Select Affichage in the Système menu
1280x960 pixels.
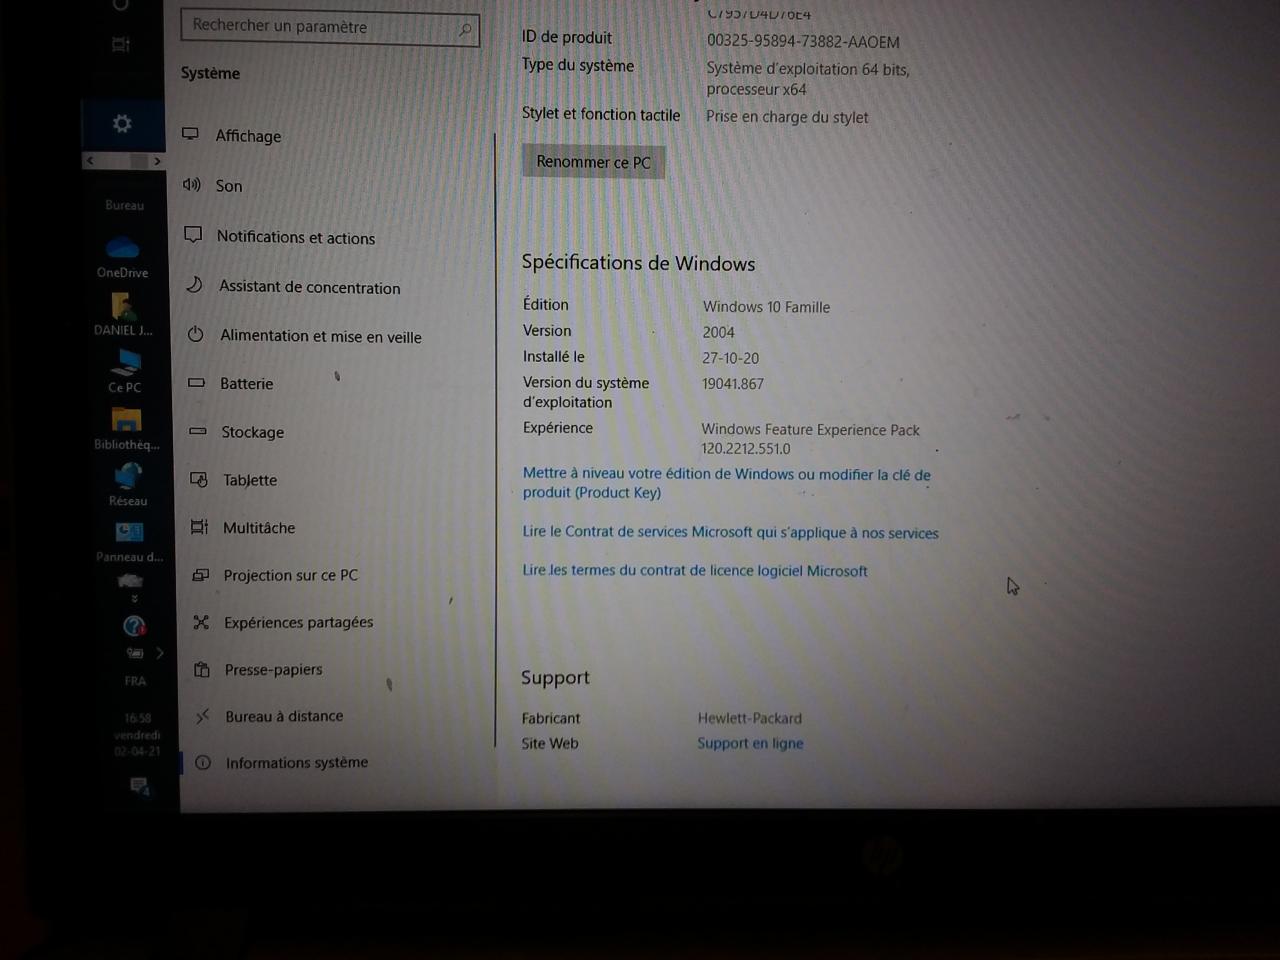(x=248, y=136)
